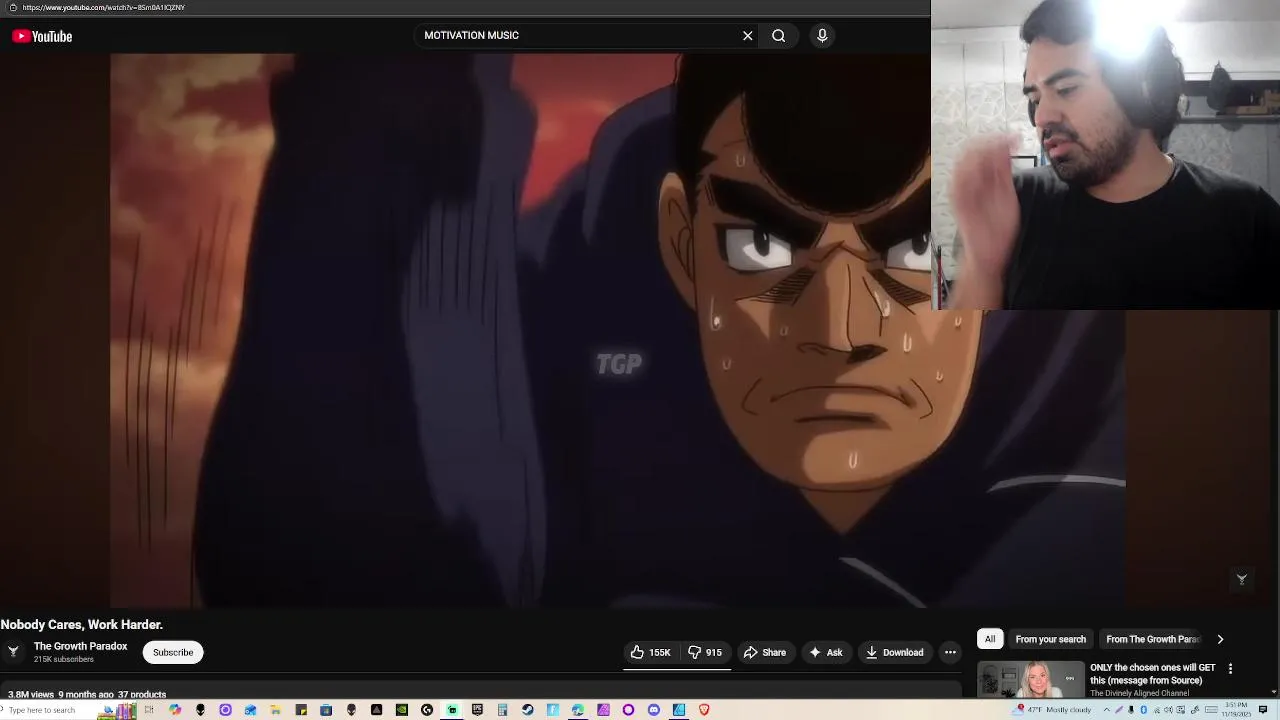Subscribe to The Growth Paradox

173,652
